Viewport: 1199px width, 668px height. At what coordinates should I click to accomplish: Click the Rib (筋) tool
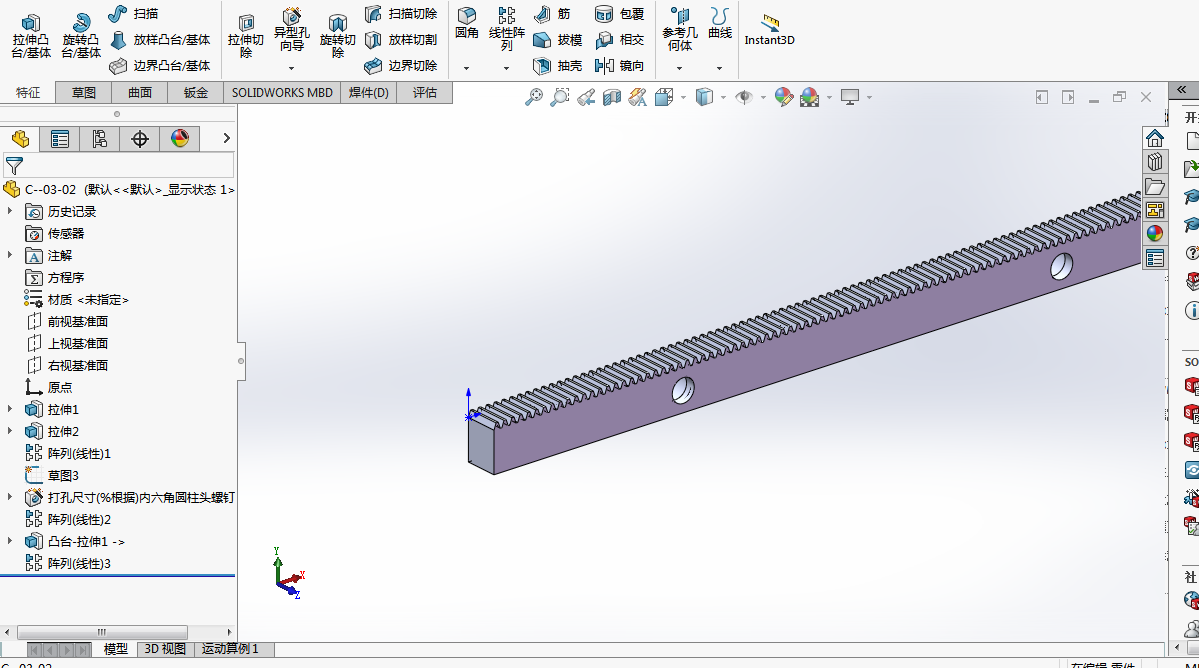[x=552, y=14]
